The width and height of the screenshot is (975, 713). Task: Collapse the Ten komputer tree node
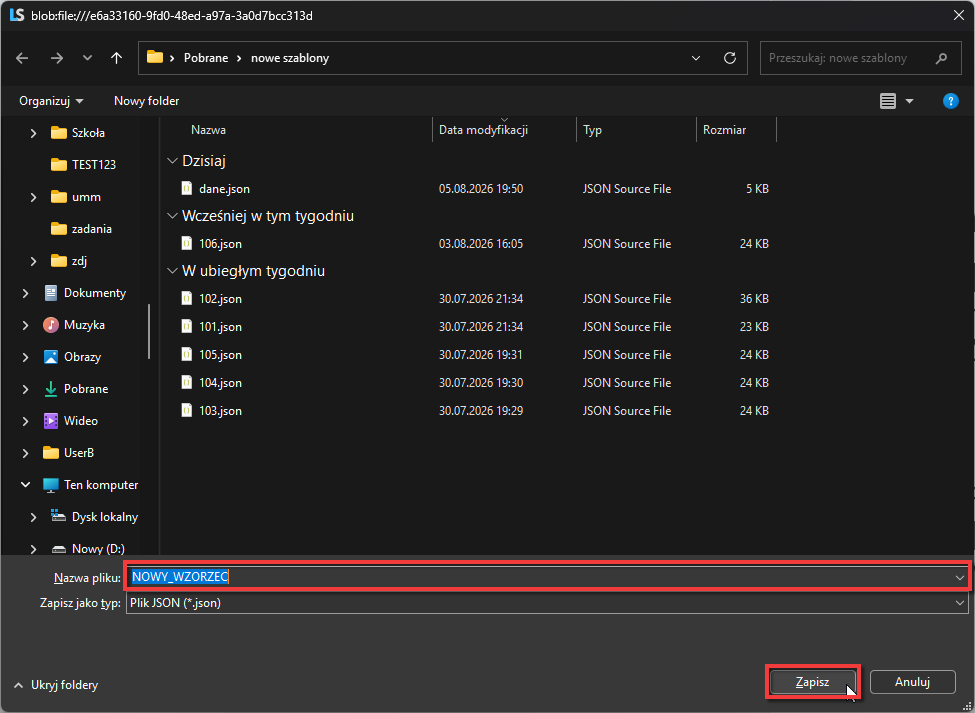25,485
